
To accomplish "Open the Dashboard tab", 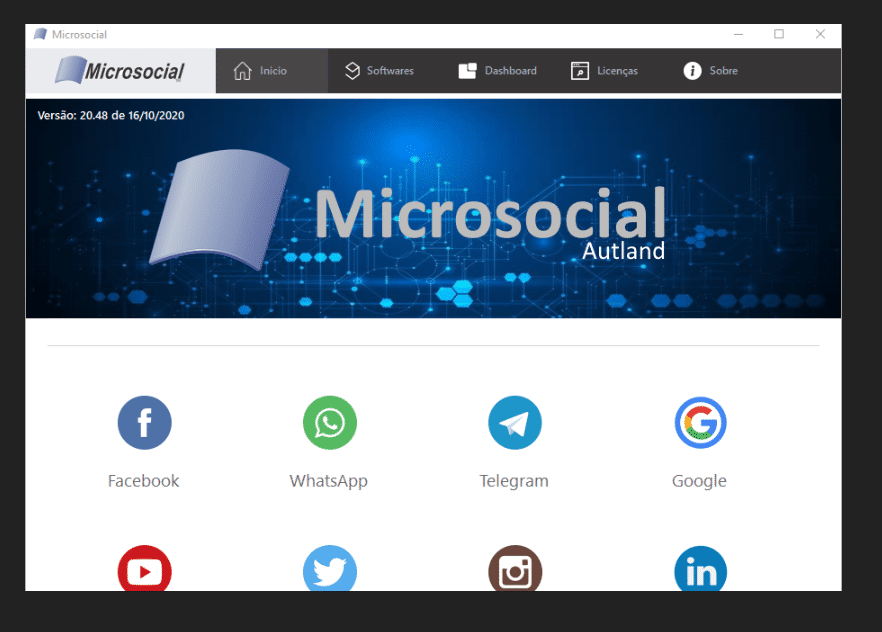I will click(497, 71).
